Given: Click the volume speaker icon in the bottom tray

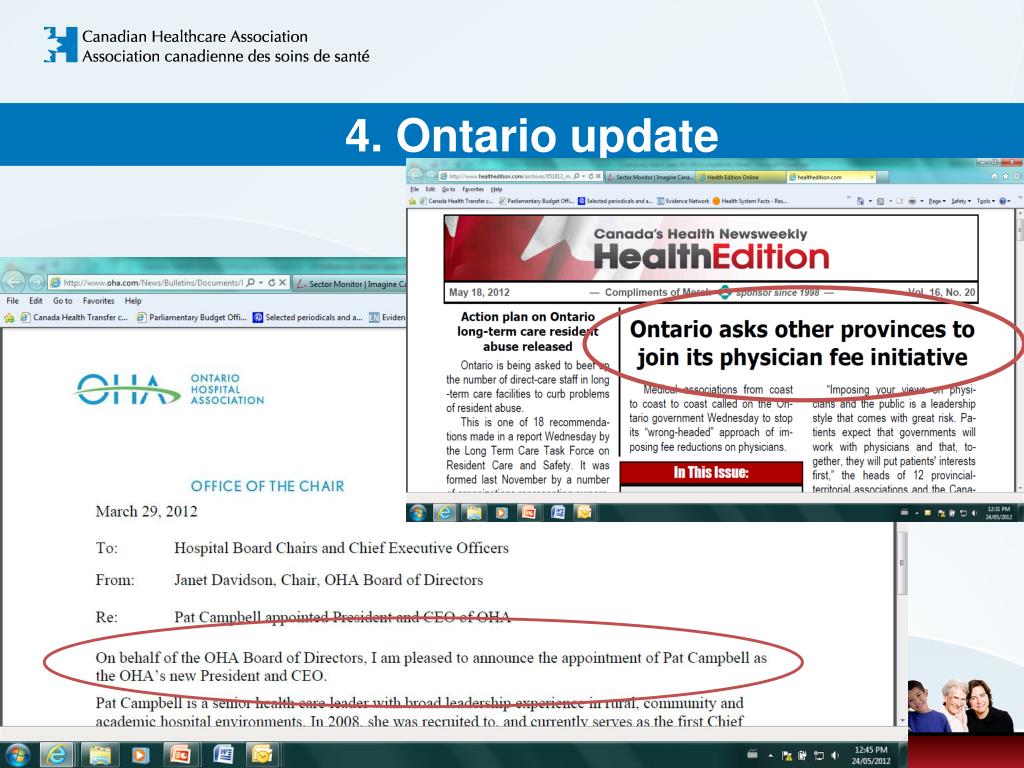Looking at the screenshot, I should tap(835, 756).
